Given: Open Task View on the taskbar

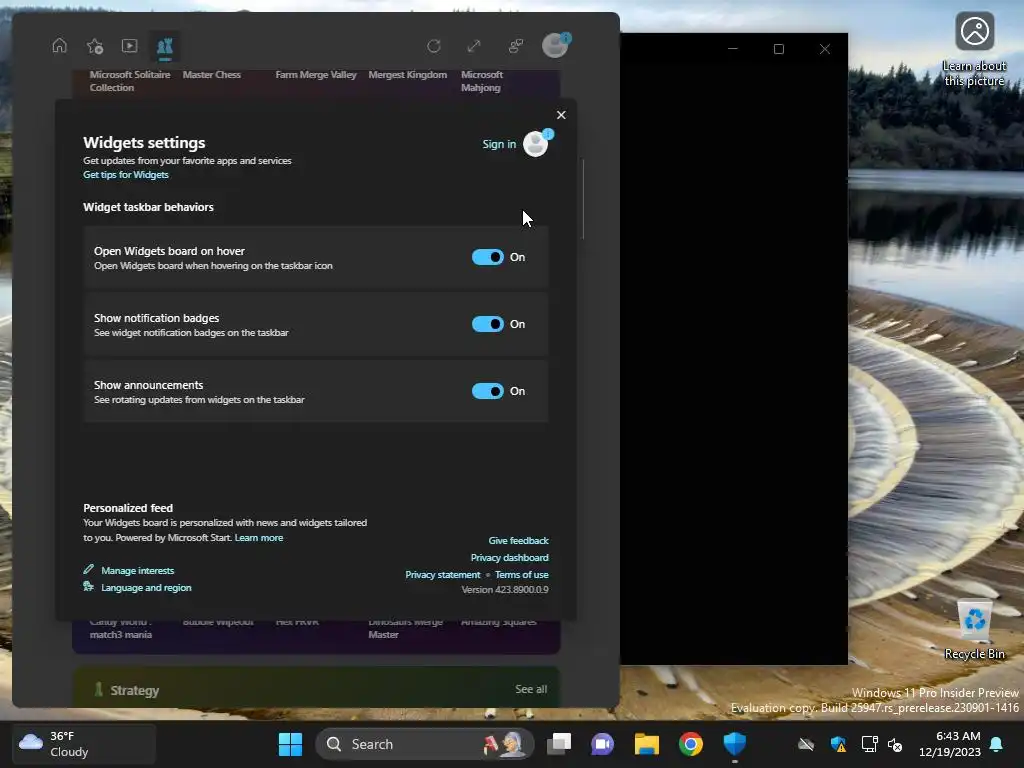Looking at the screenshot, I should pyautogui.click(x=559, y=744).
